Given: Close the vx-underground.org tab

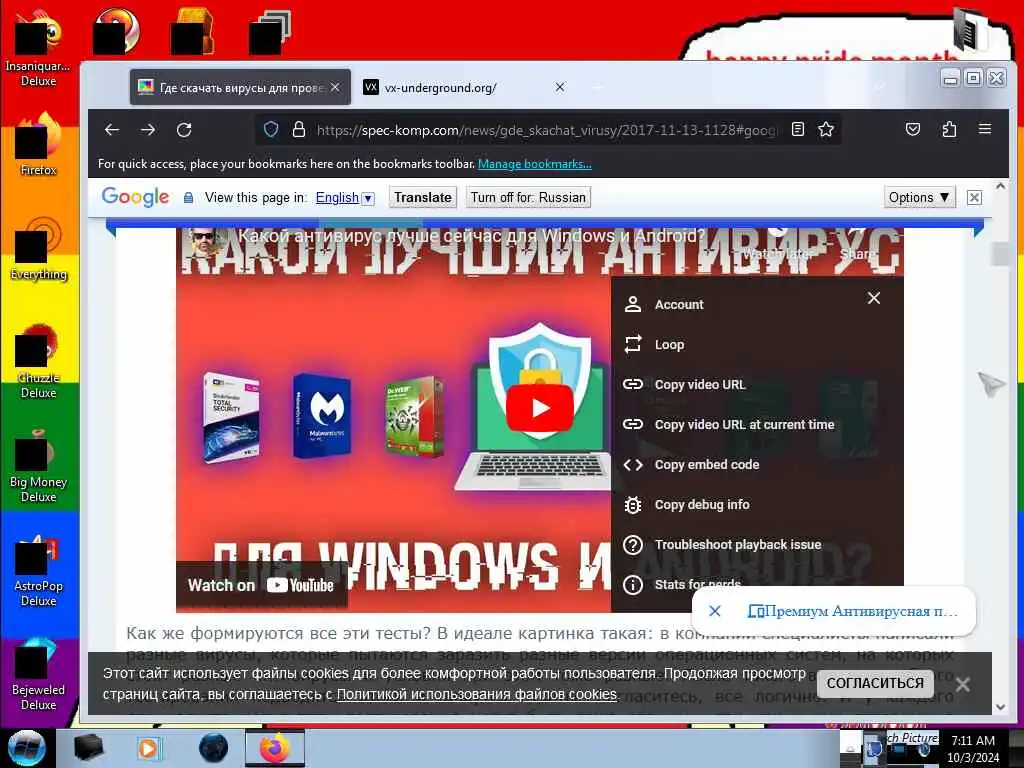Looking at the screenshot, I should (x=560, y=87).
